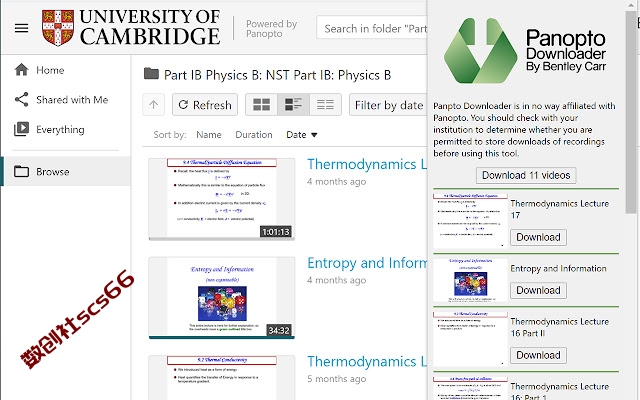Image resolution: width=640 pixels, height=400 pixels.
Task: Select Browse in sidebar
Action: [65, 171]
